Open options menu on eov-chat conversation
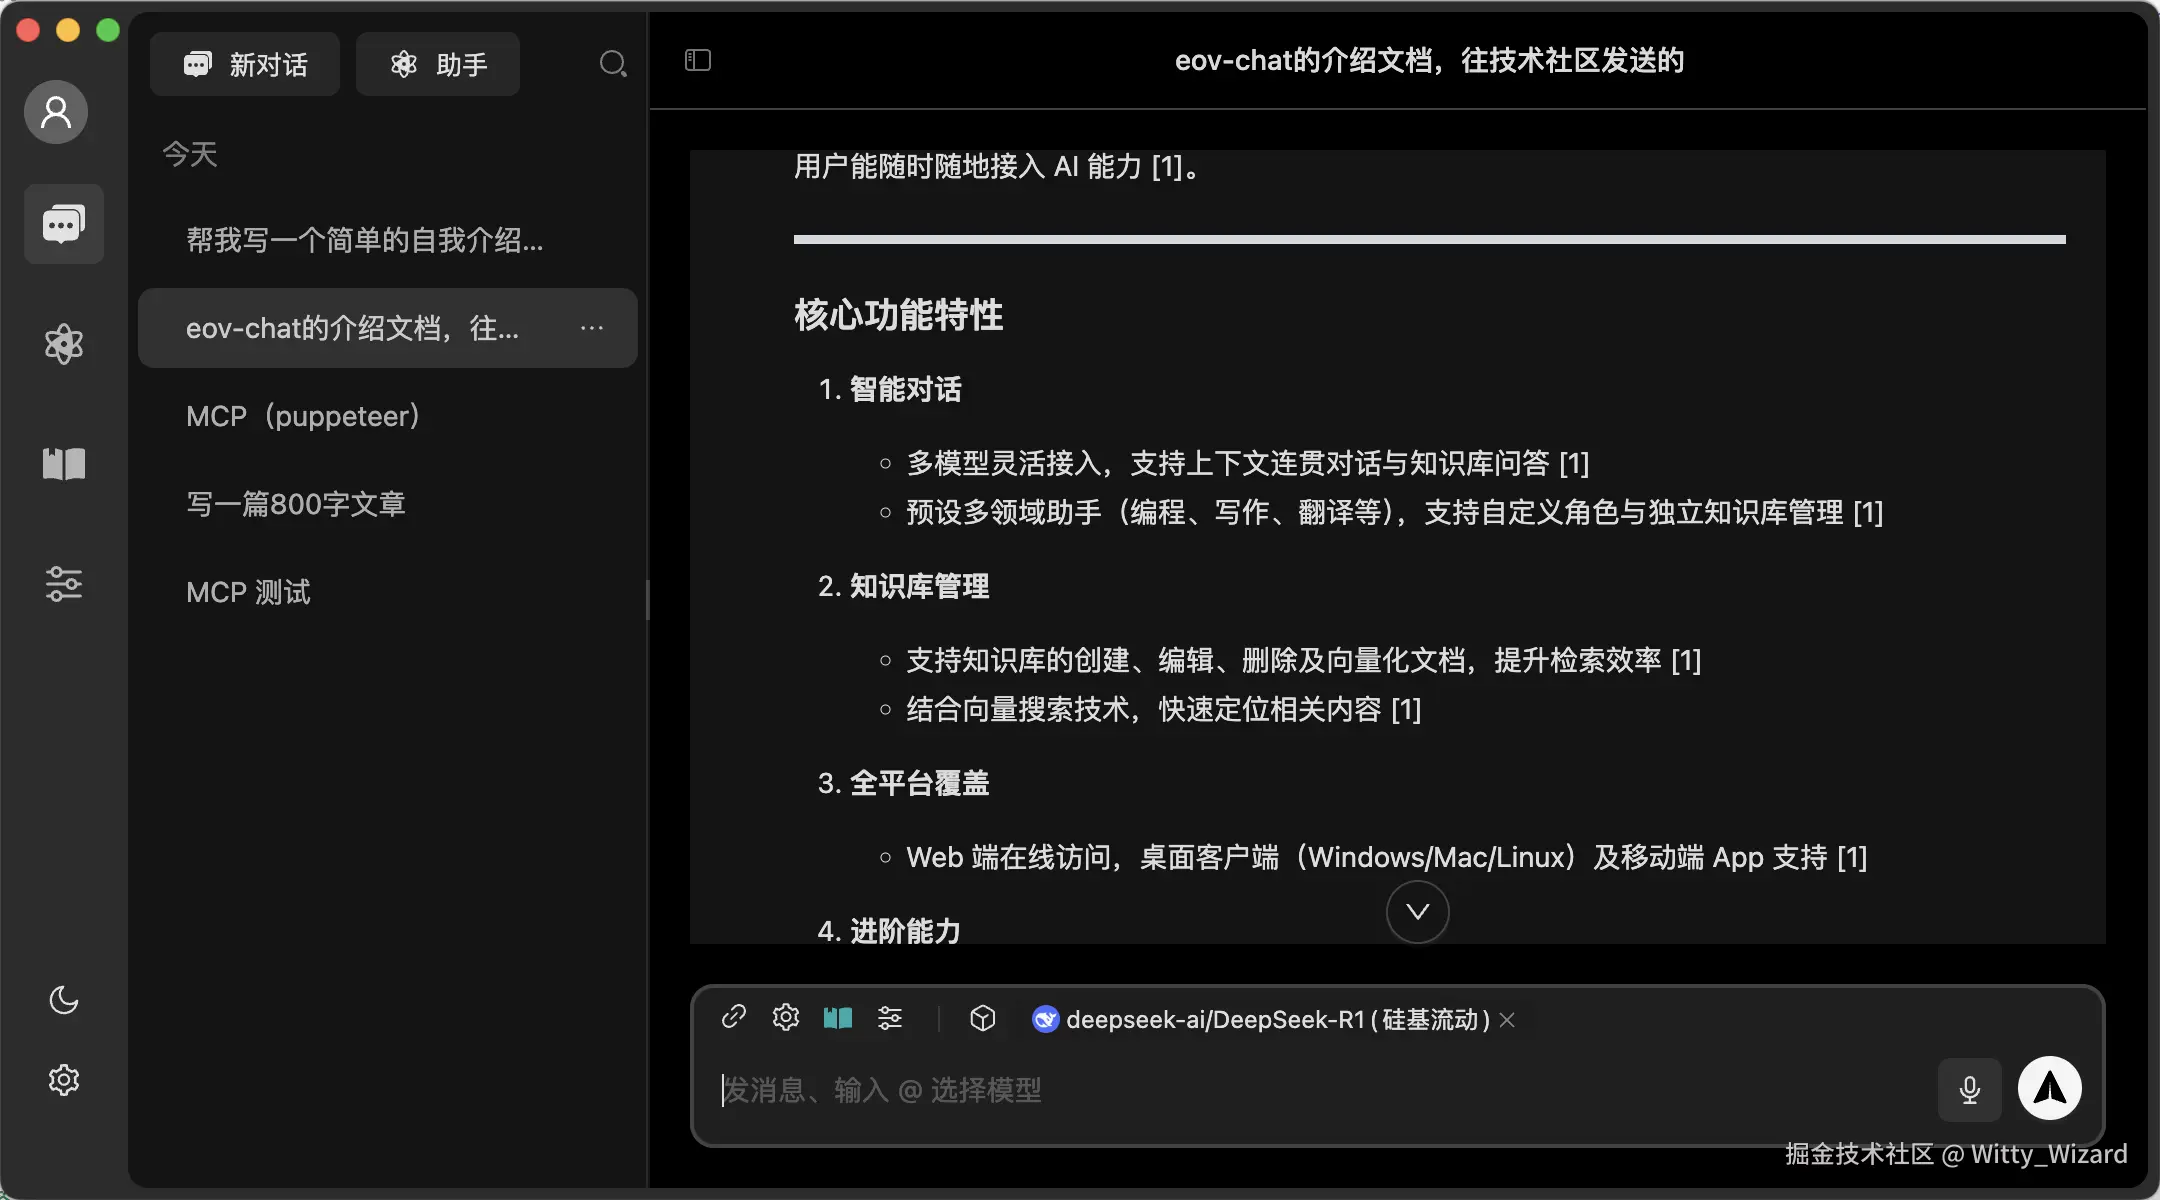 pyautogui.click(x=592, y=328)
